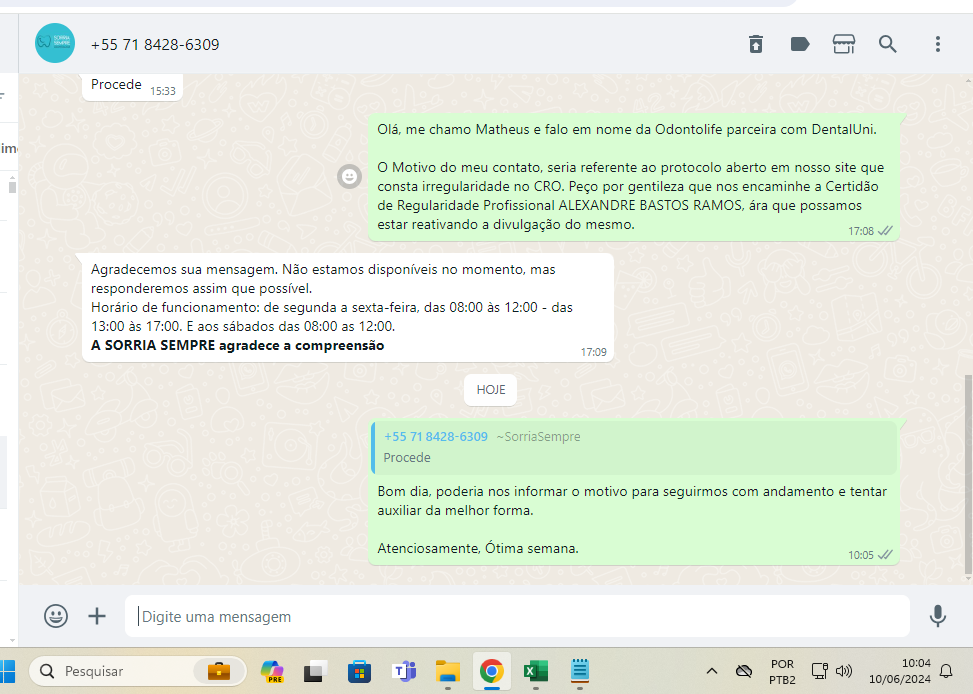Open Notepad from the taskbar
This screenshot has height=694, width=973.
point(580,671)
